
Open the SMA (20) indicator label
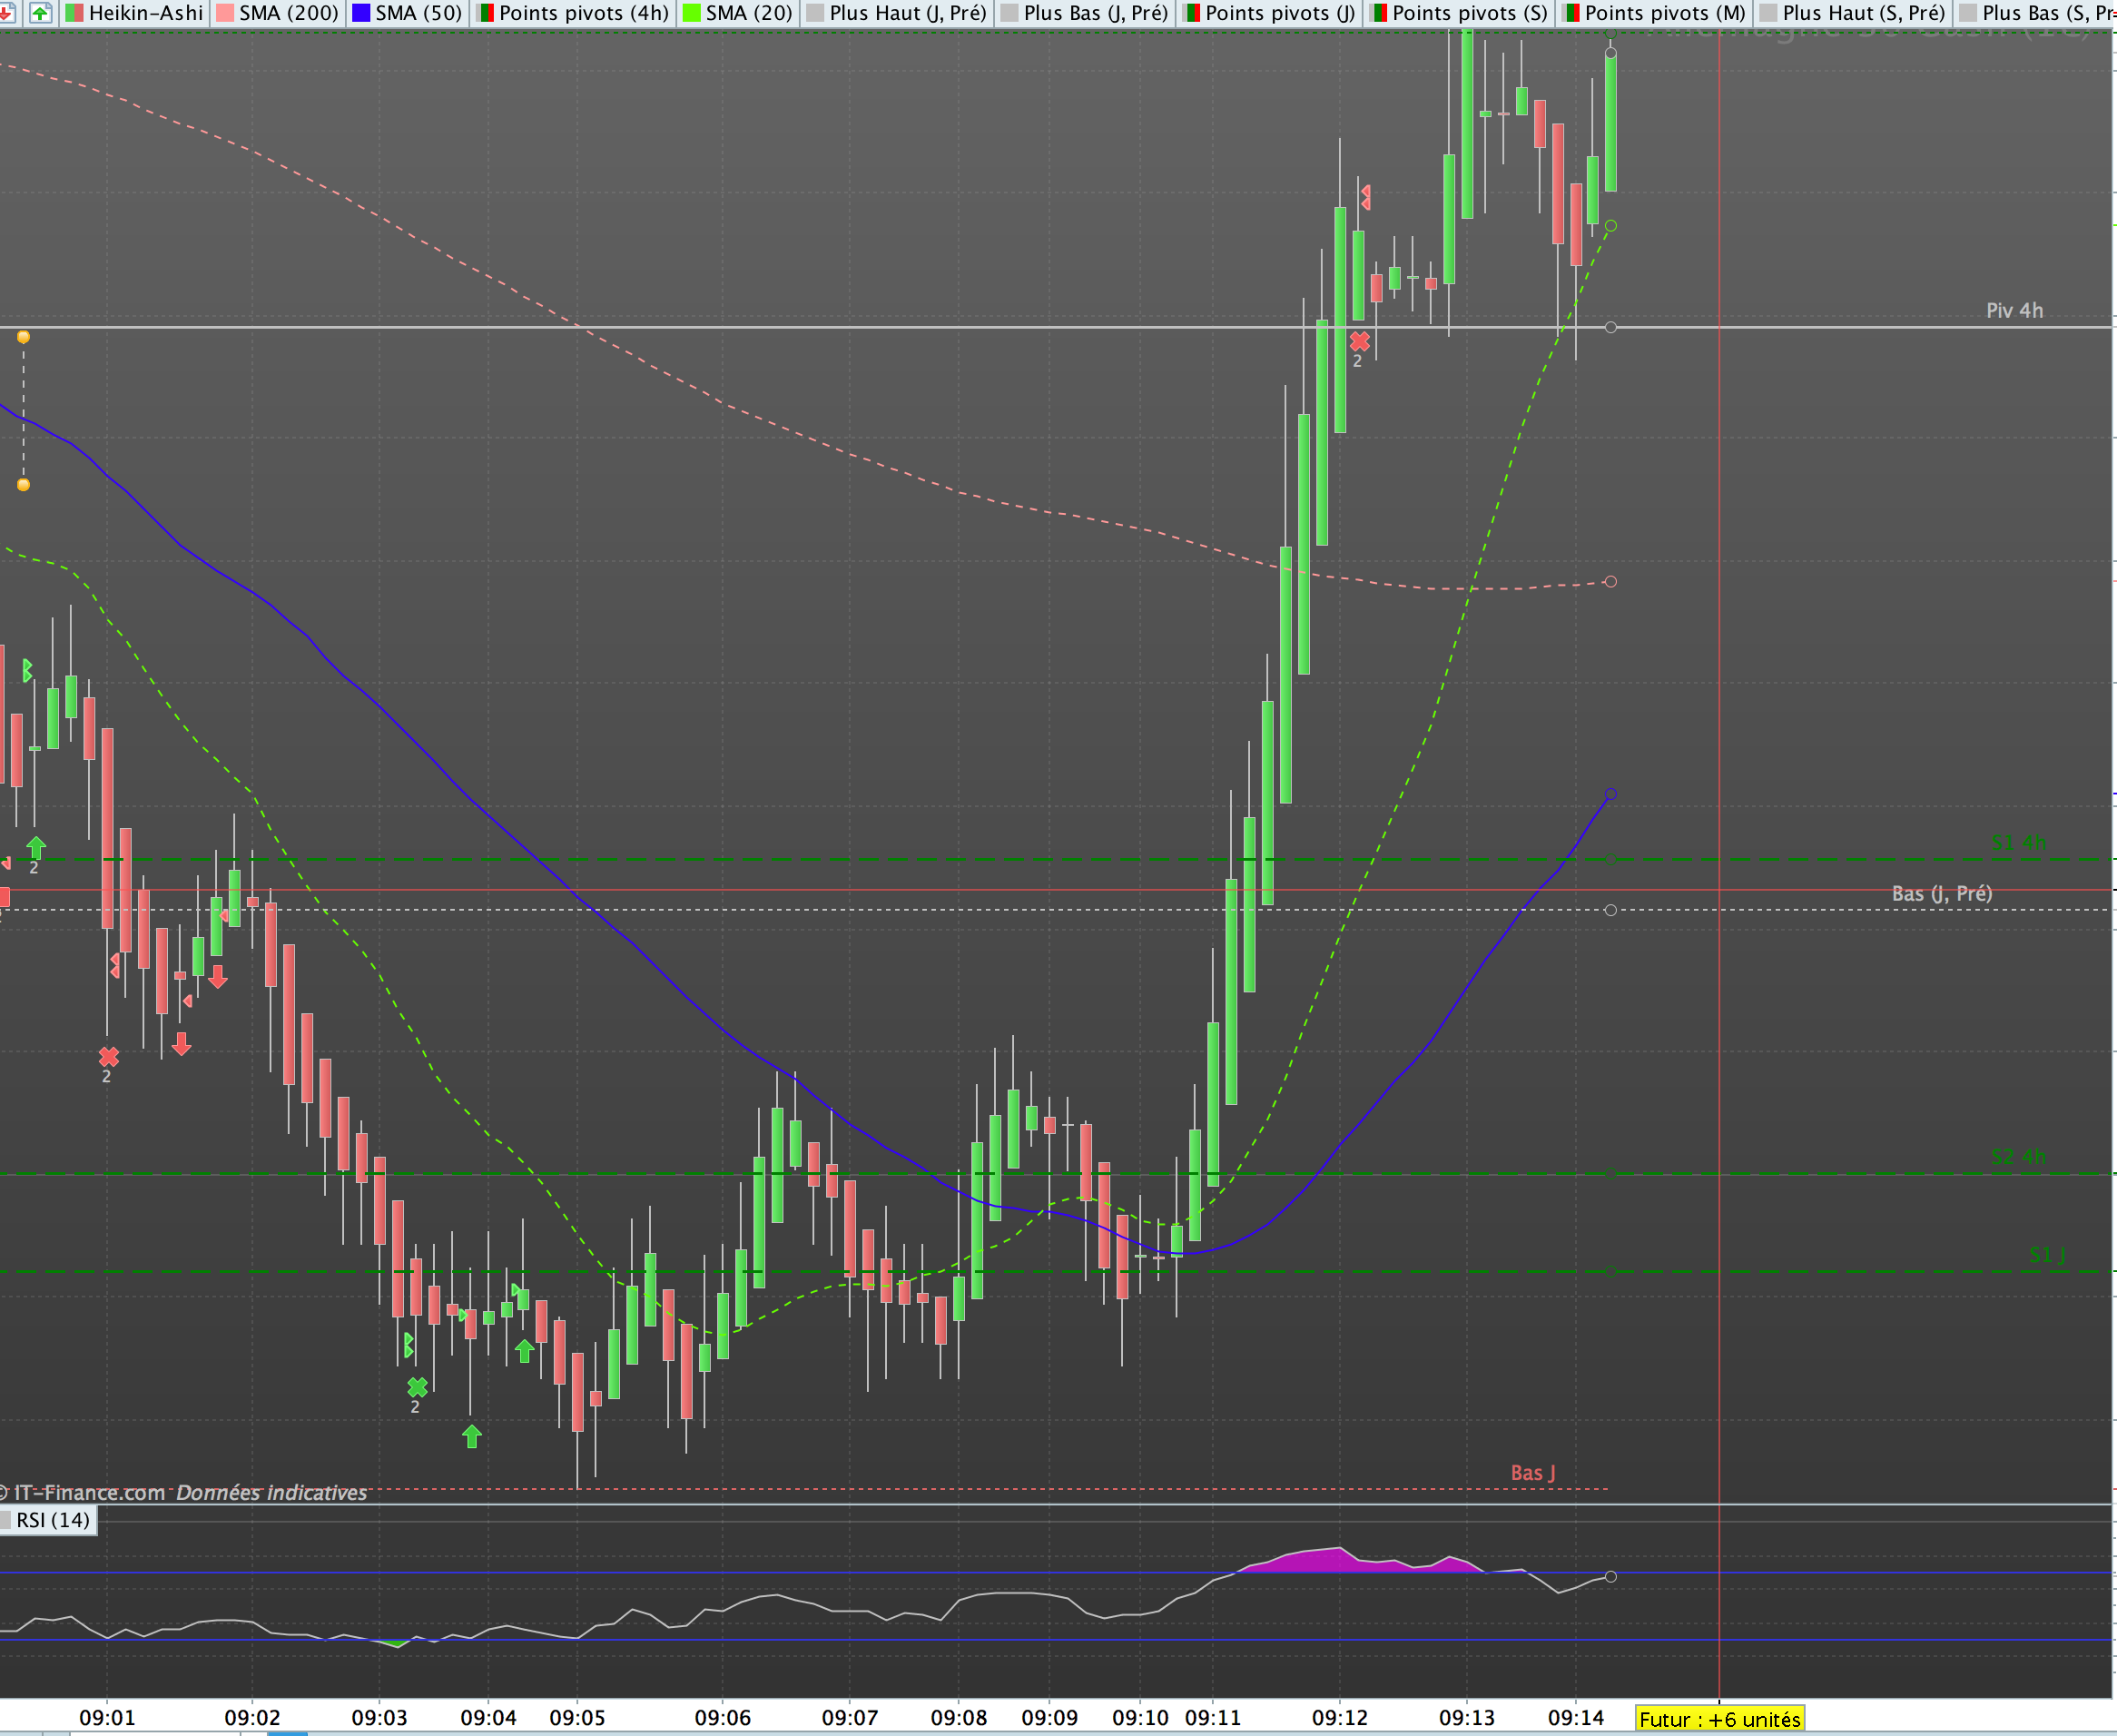pyautogui.click(x=748, y=13)
